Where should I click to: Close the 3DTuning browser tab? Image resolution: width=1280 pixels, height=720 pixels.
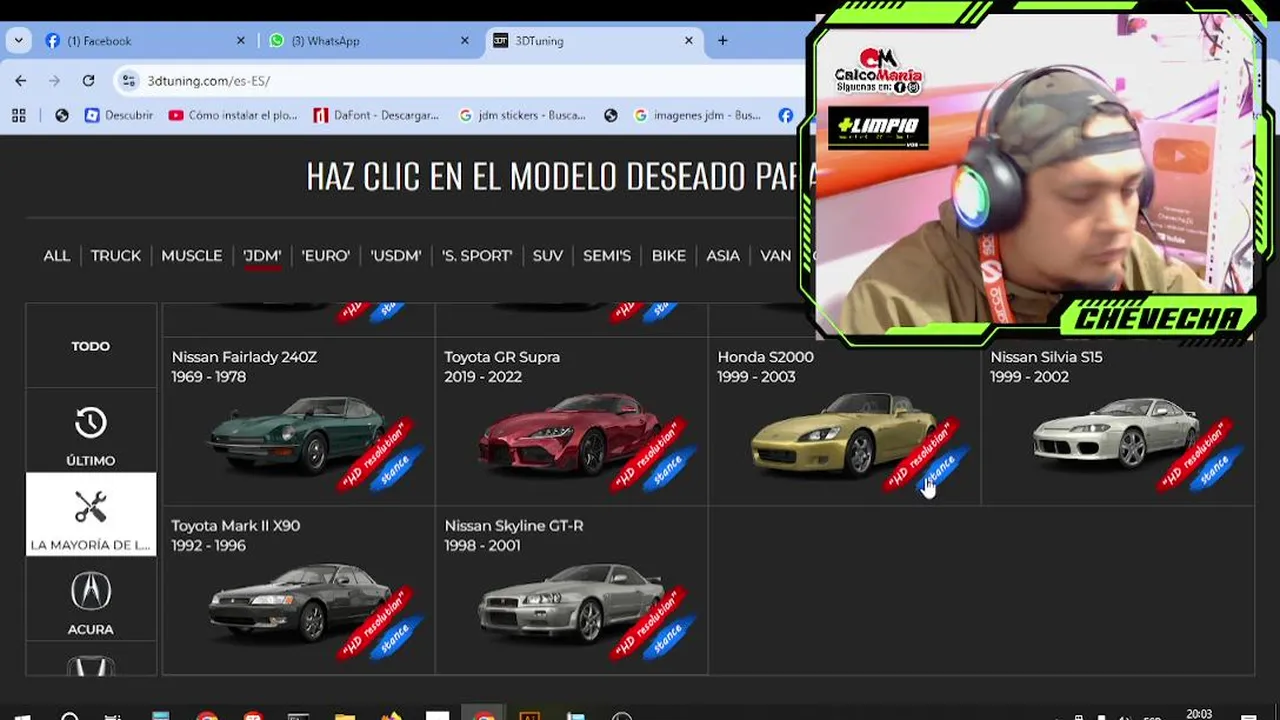tap(688, 41)
